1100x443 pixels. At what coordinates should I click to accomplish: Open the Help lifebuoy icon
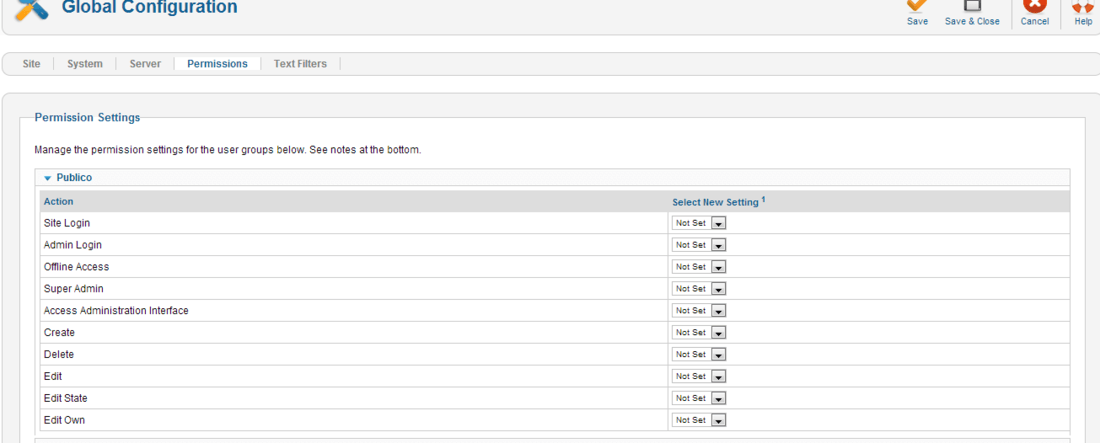click(x=1084, y=6)
